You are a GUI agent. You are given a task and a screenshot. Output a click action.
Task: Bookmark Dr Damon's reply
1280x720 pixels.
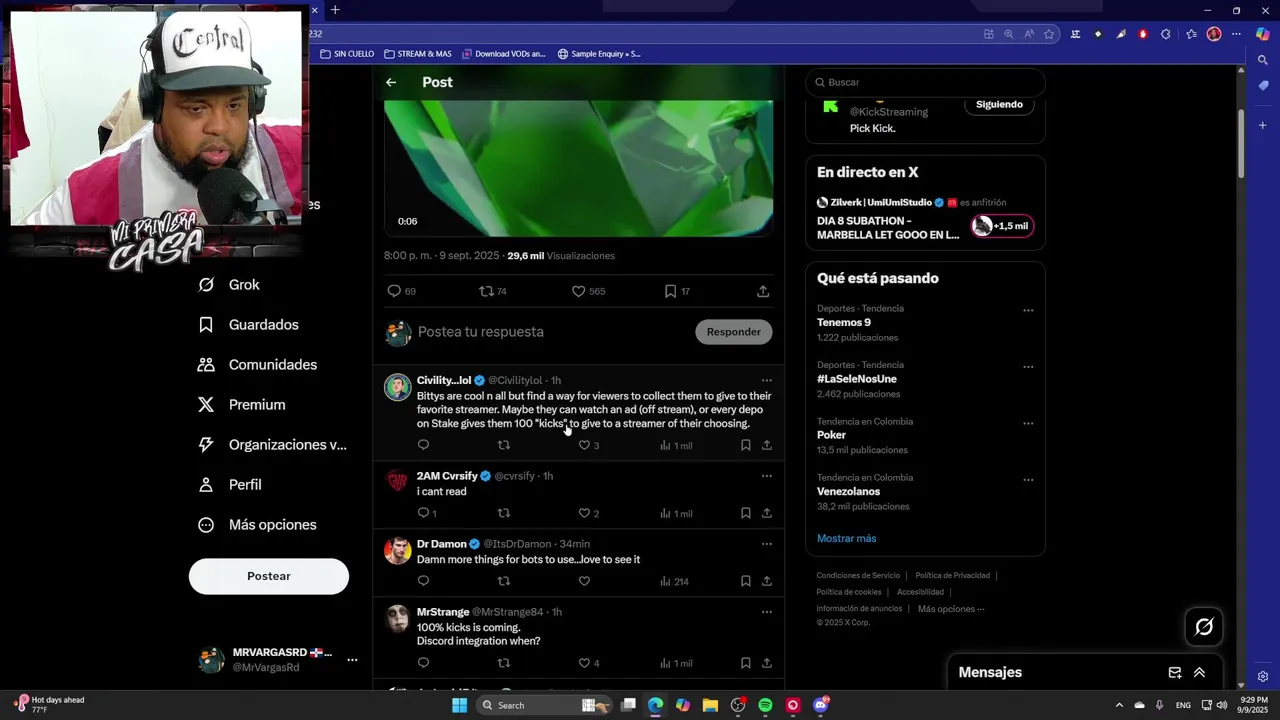(746, 581)
